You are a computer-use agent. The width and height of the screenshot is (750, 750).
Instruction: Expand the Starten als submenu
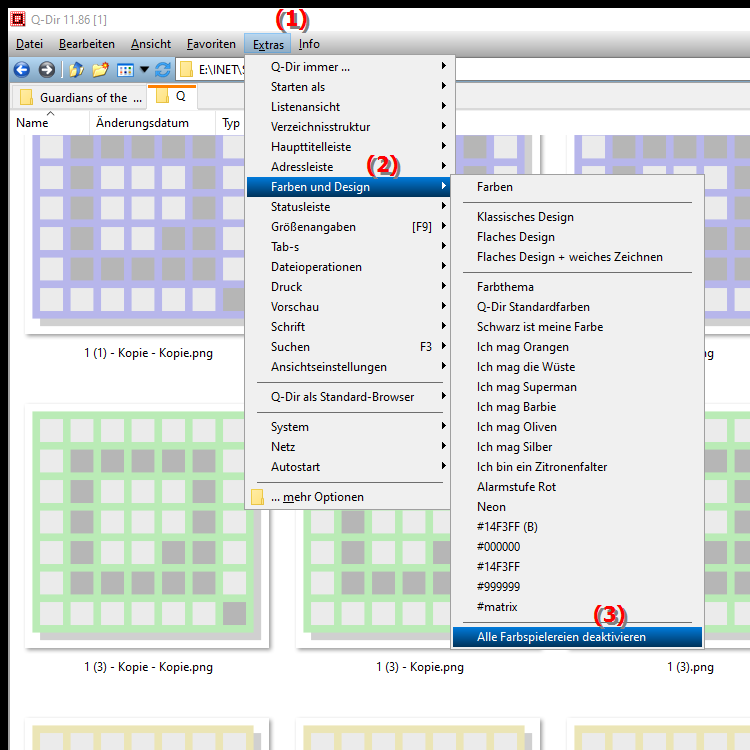coord(348,87)
